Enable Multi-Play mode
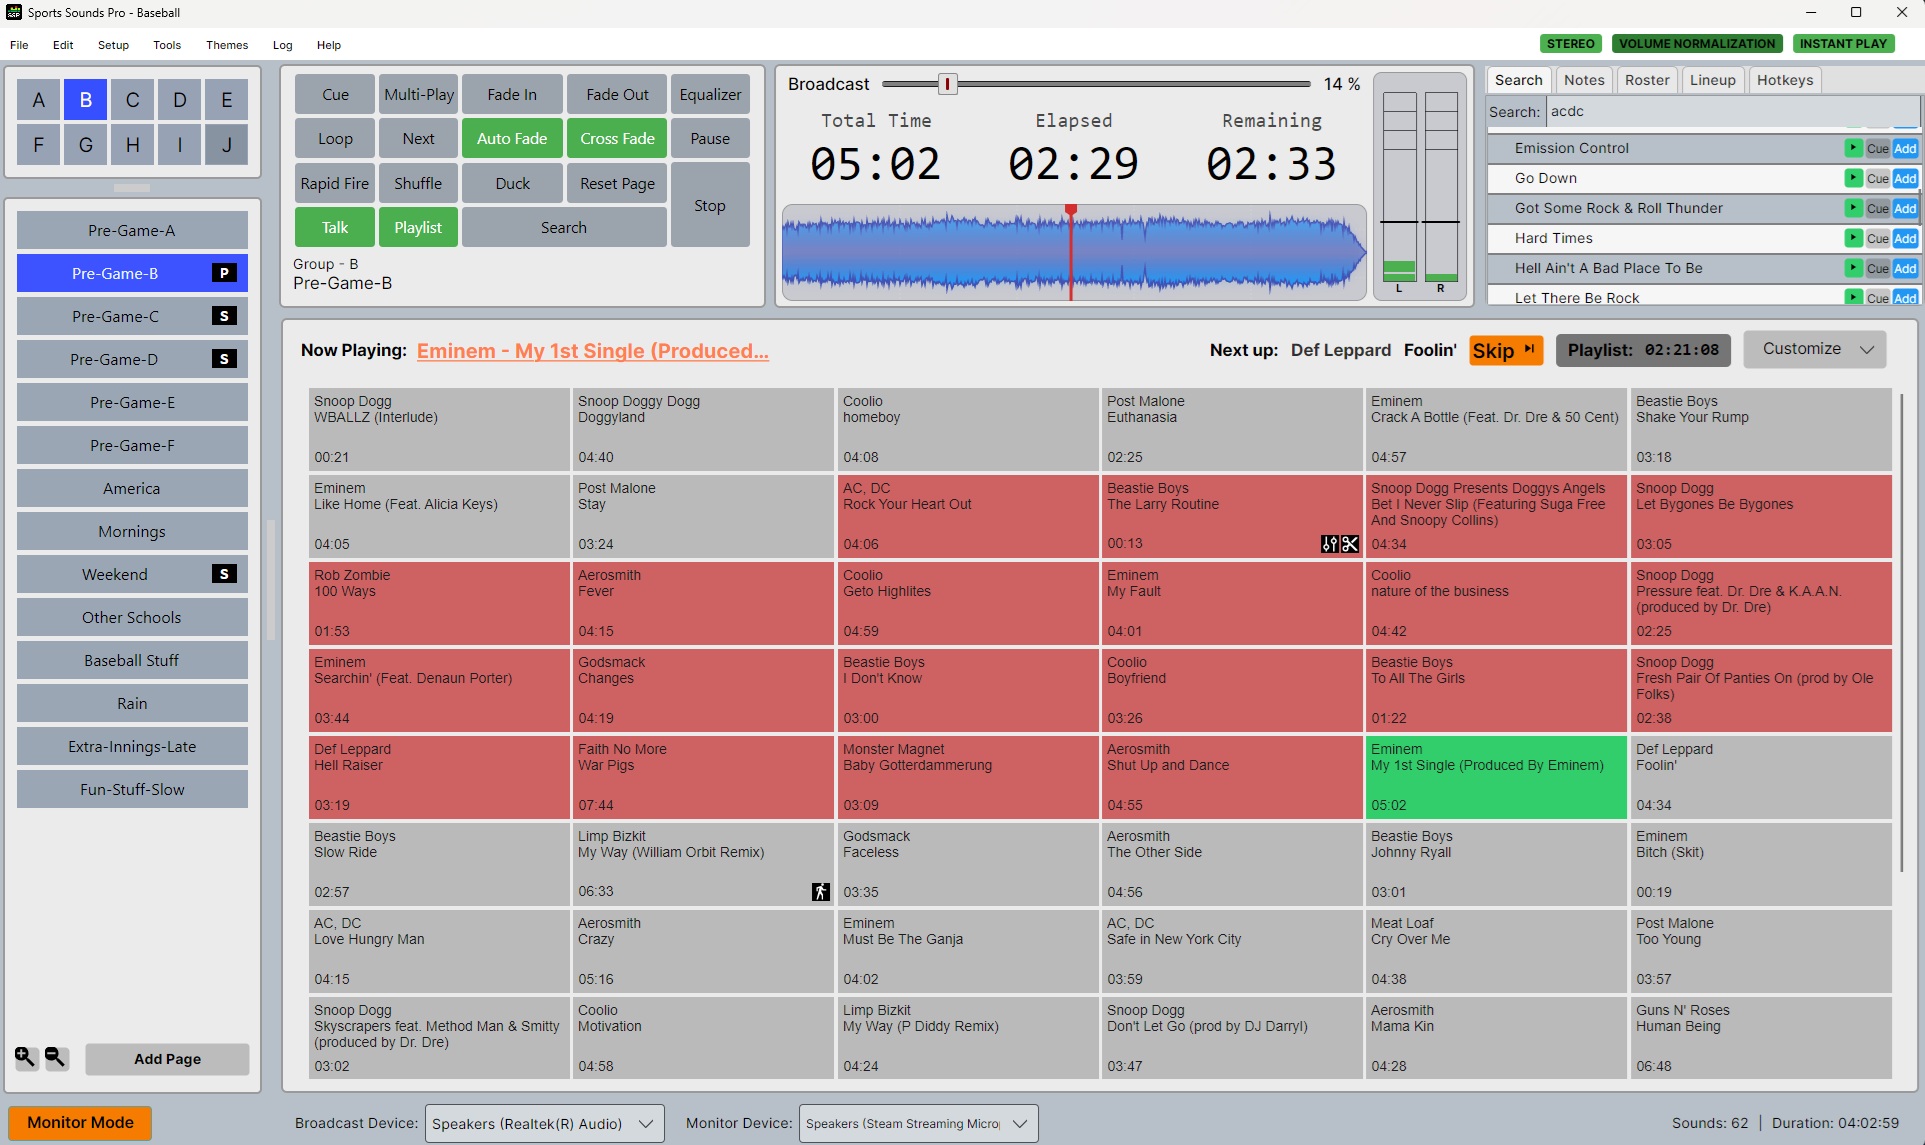This screenshot has height=1145, width=1925. click(418, 95)
